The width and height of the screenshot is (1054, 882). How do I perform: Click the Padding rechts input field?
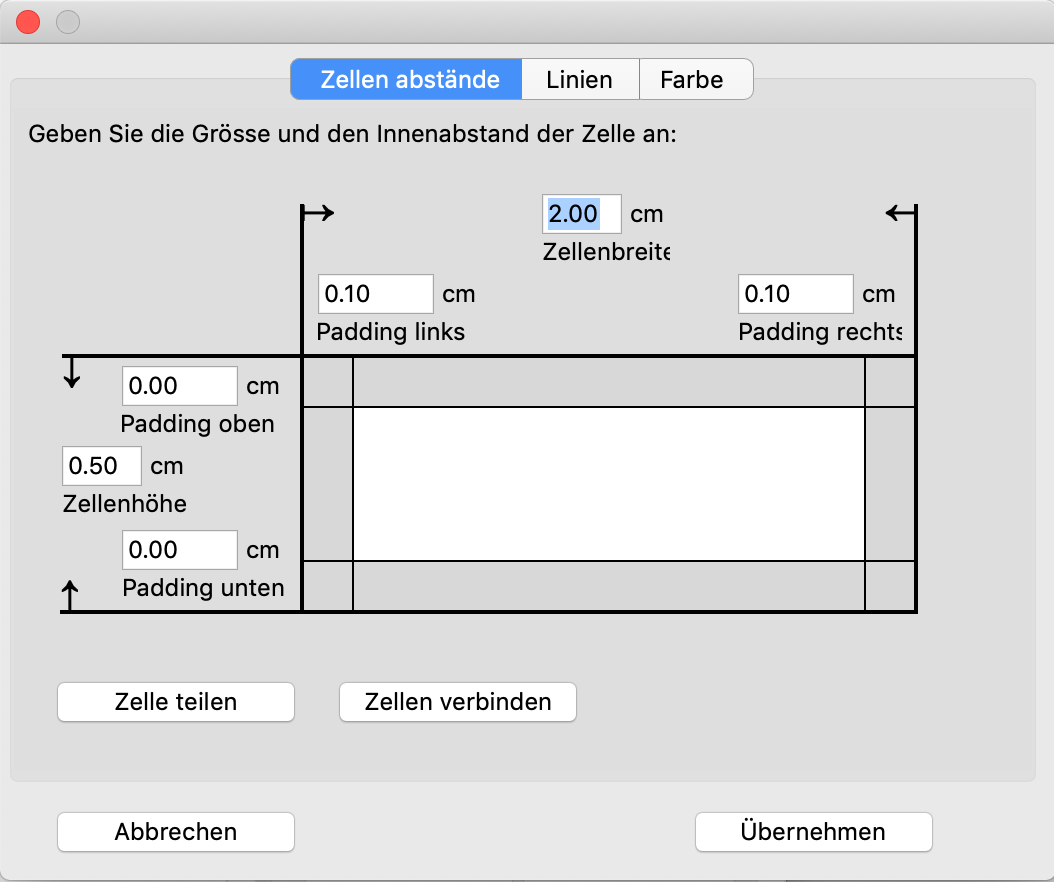(795, 294)
